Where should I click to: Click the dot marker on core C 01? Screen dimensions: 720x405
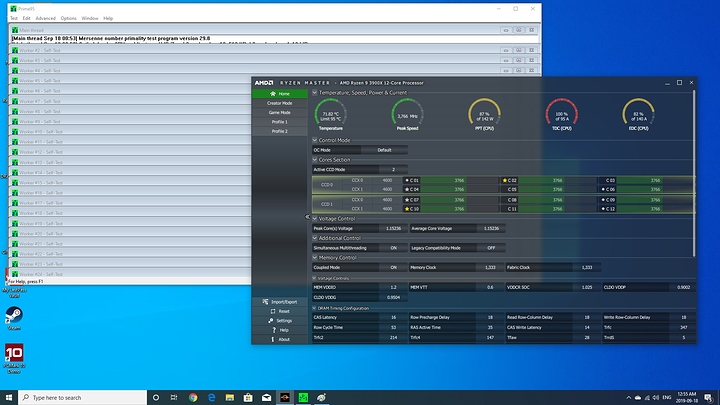[407, 180]
